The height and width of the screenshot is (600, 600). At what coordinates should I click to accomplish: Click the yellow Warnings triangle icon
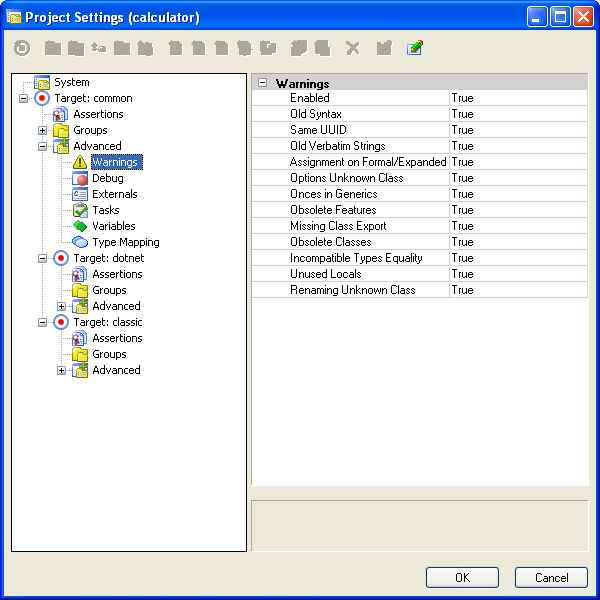tap(80, 162)
